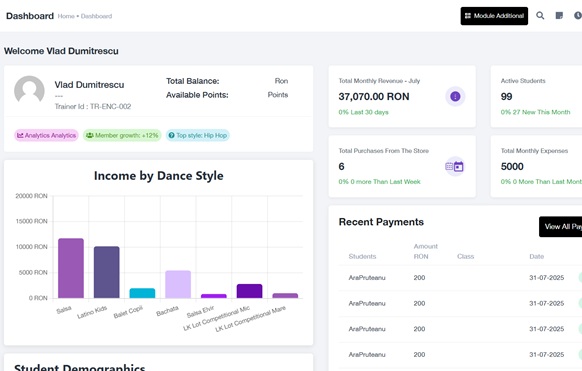582x371 pixels.
Task: Click the Amount RON column header
Action: pos(426,251)
